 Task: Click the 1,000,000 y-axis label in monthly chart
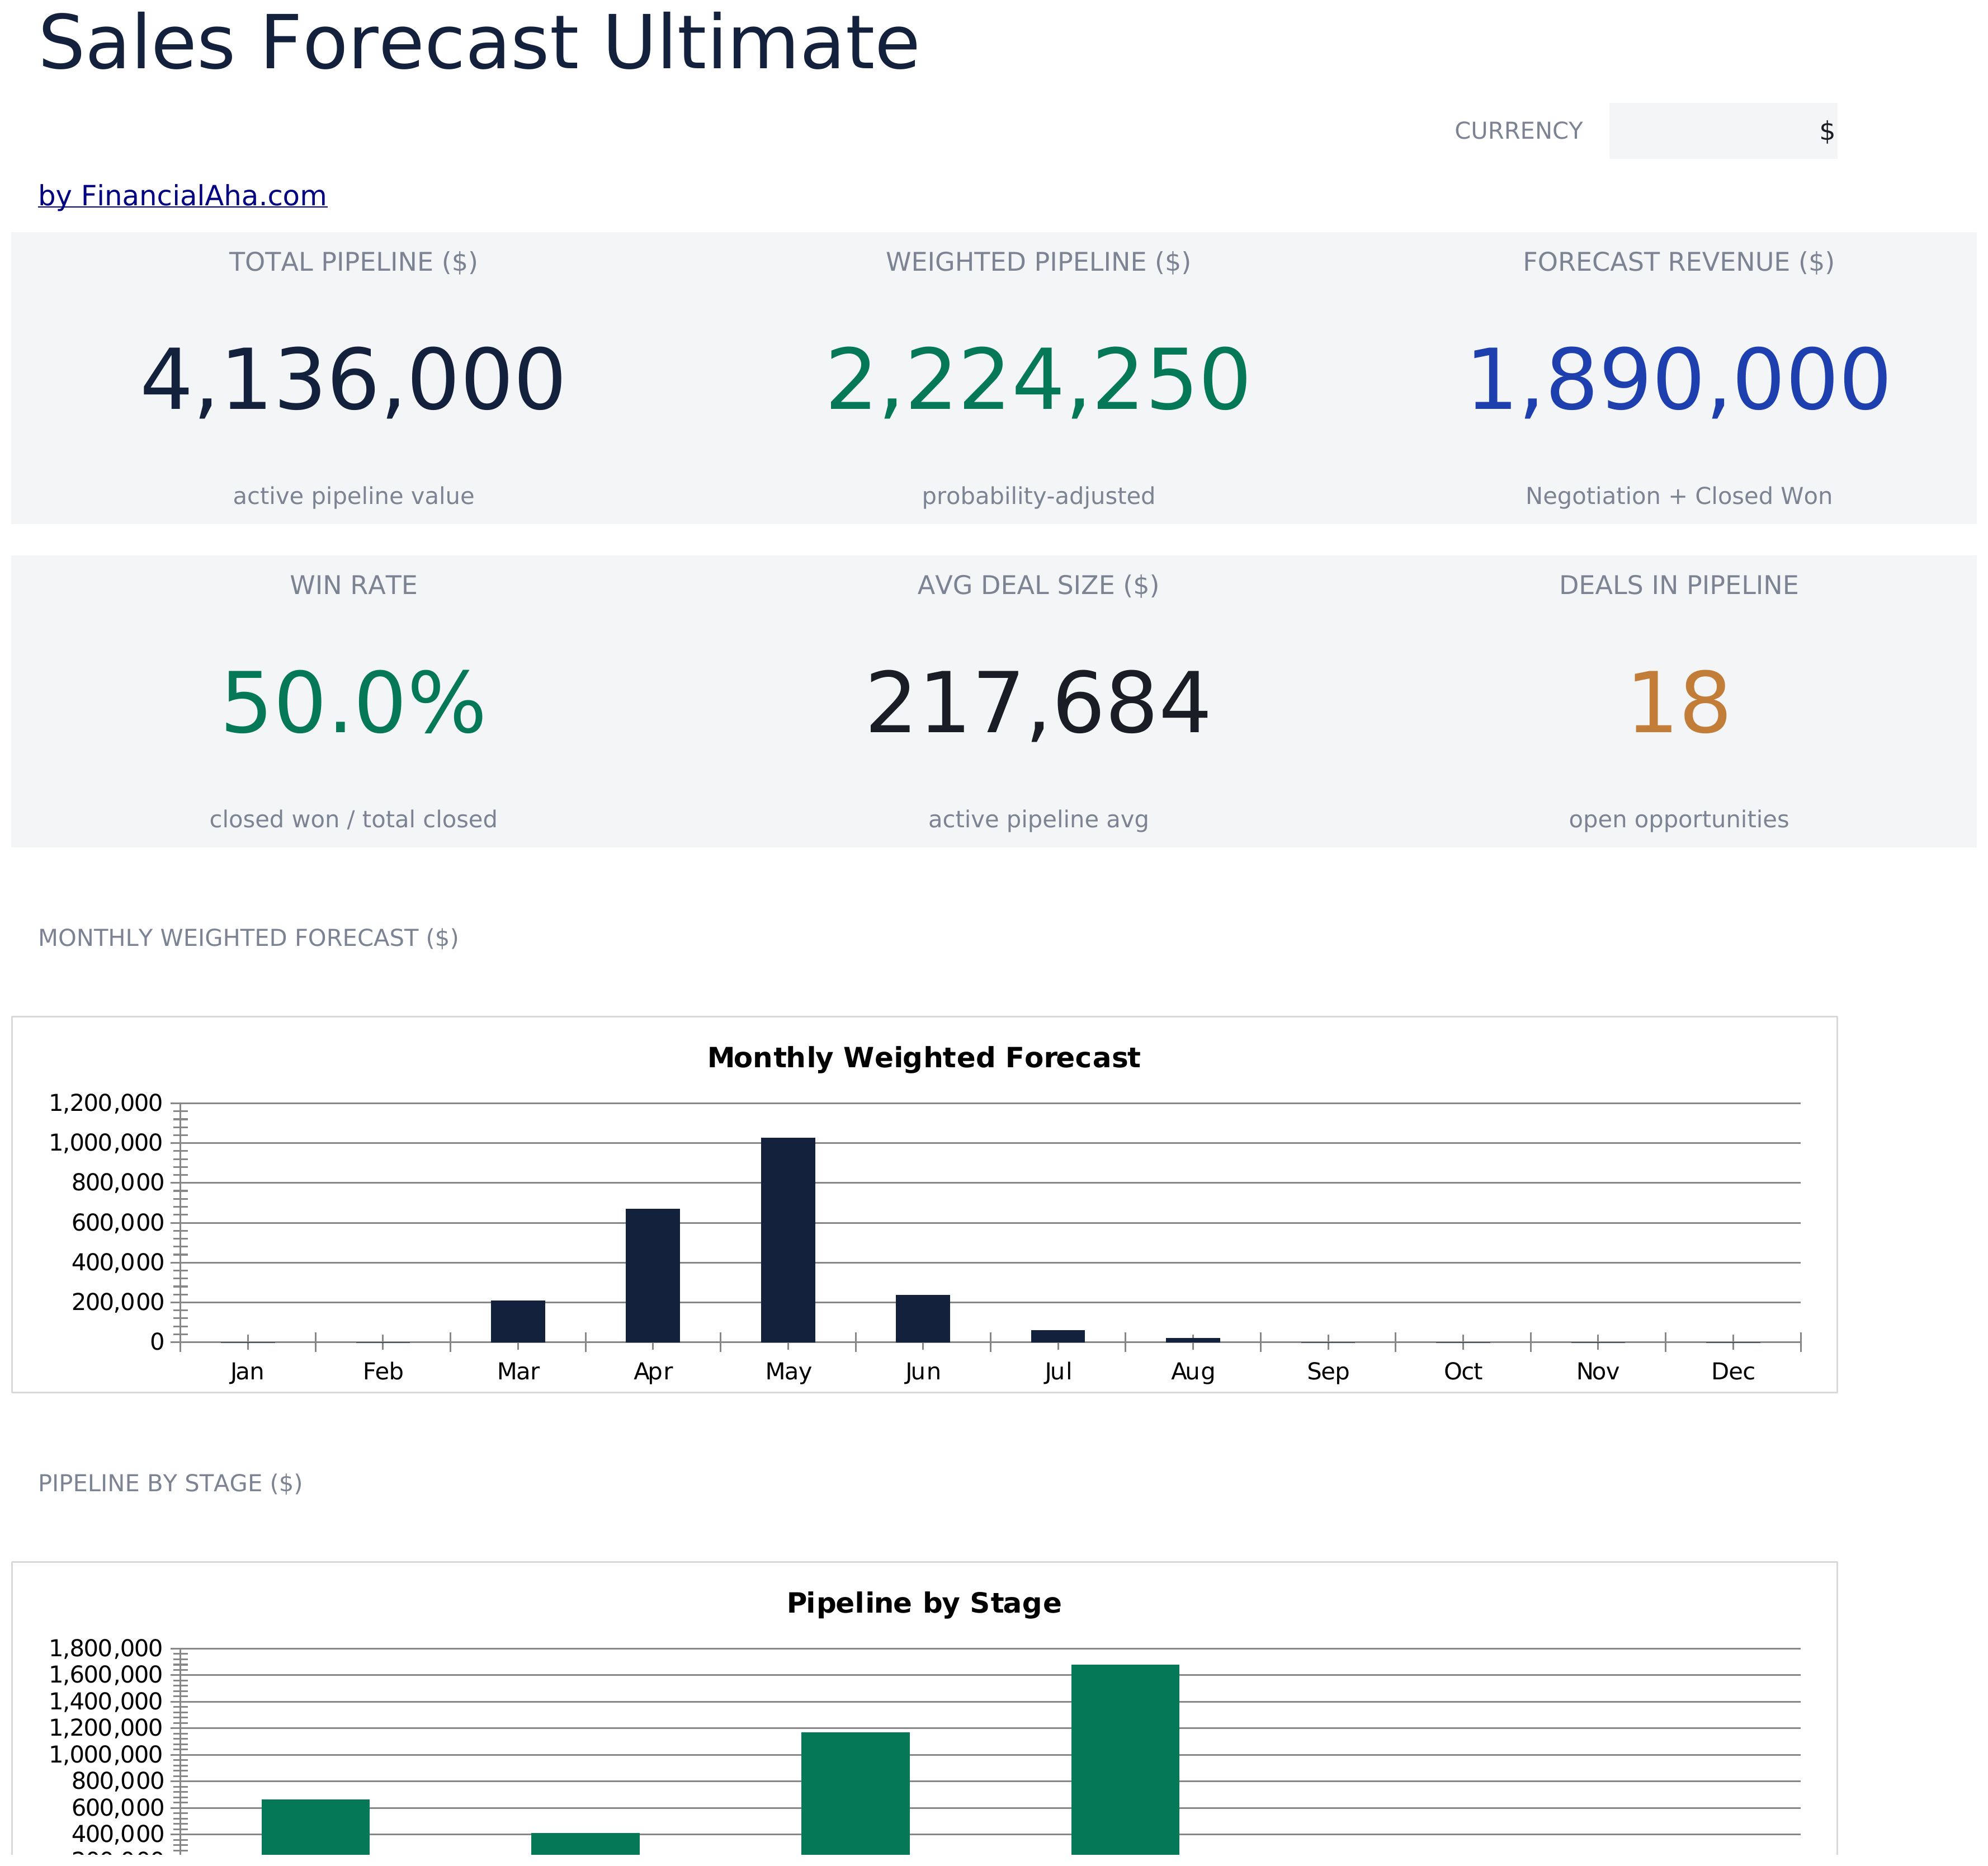coord(106,1143)
